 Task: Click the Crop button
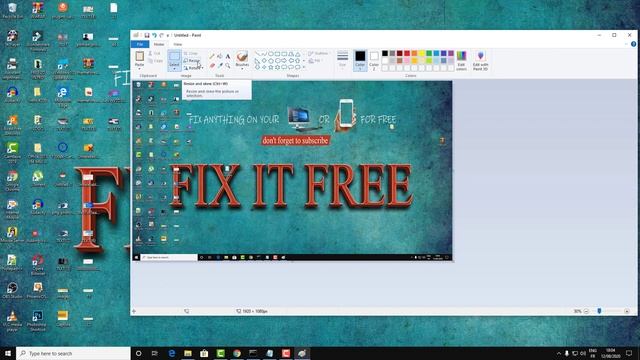191,53
